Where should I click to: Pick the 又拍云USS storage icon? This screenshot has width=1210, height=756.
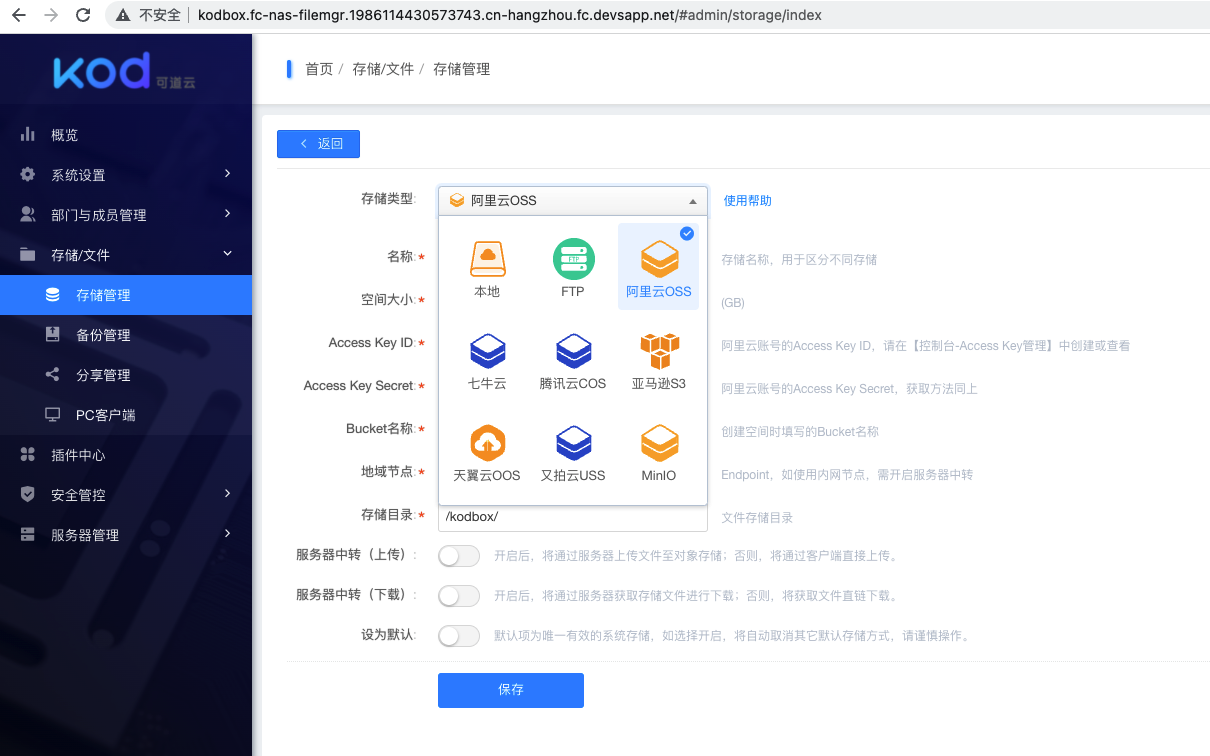point(573,453)
